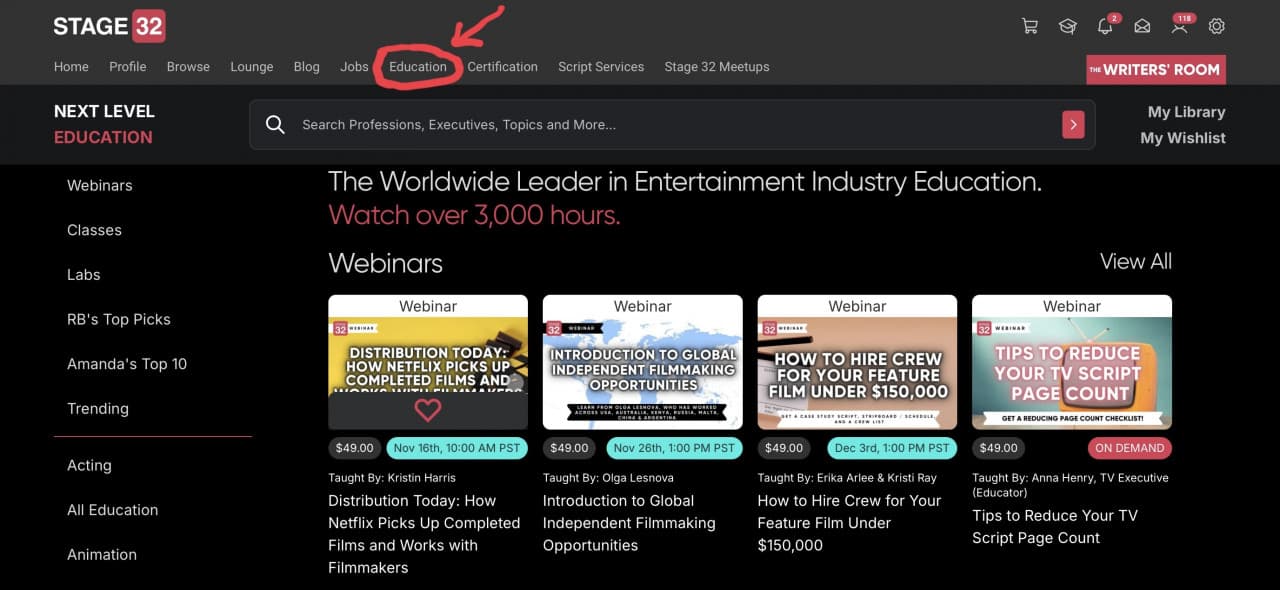Open My Wishlist

tap(1183, 138)
